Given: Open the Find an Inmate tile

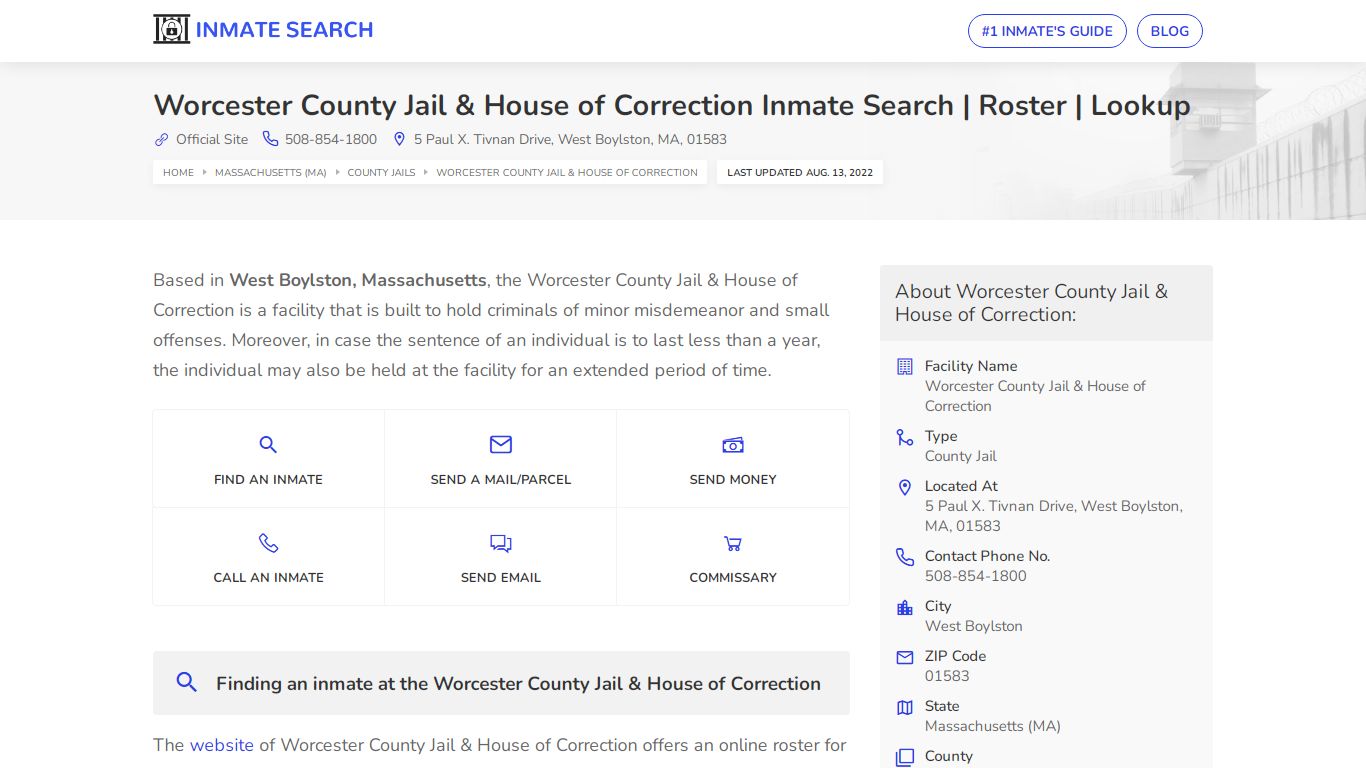Looking at the screenshot, I should (268, 459).
